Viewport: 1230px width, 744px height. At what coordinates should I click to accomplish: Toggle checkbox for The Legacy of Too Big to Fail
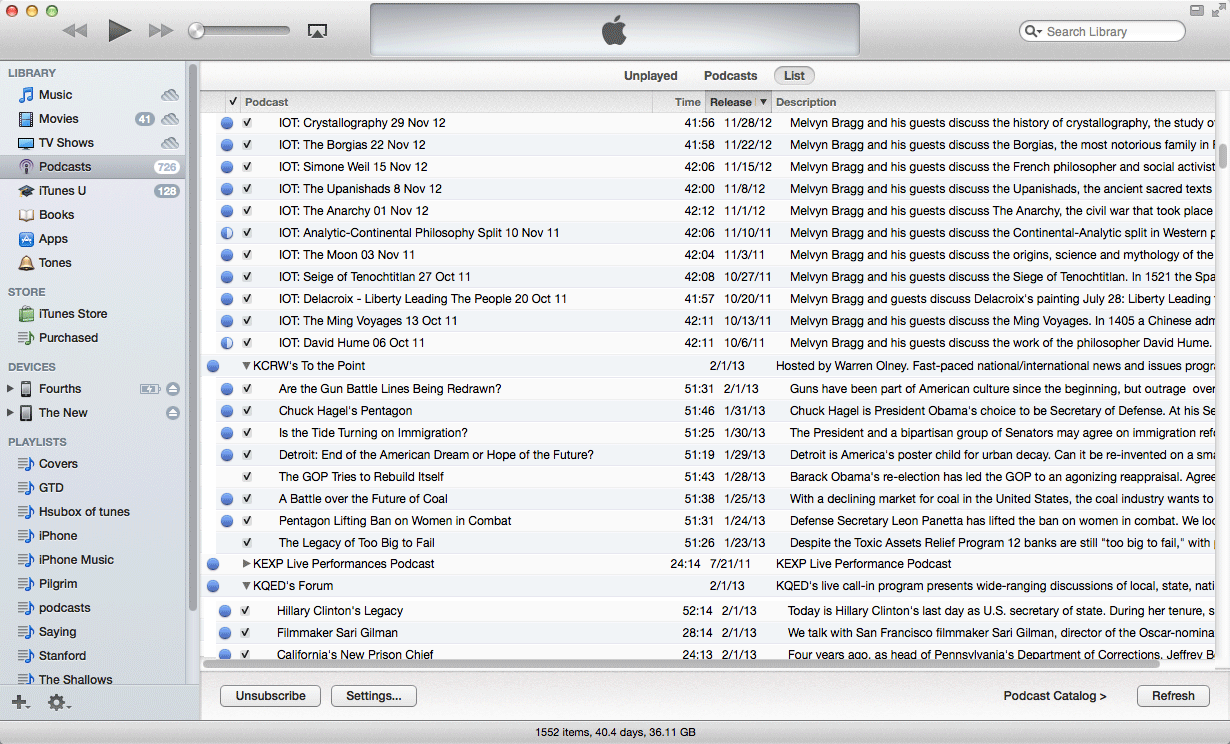[247, 543]
